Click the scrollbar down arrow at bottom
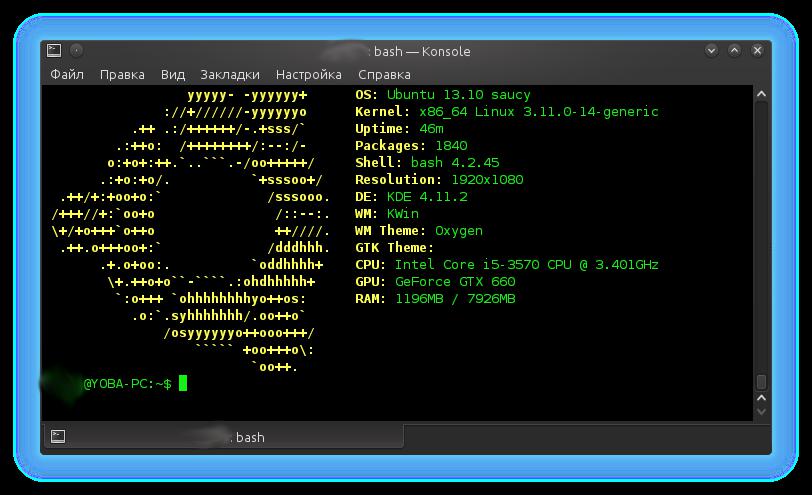The image size is (812, 495). [x=761, y=412]
